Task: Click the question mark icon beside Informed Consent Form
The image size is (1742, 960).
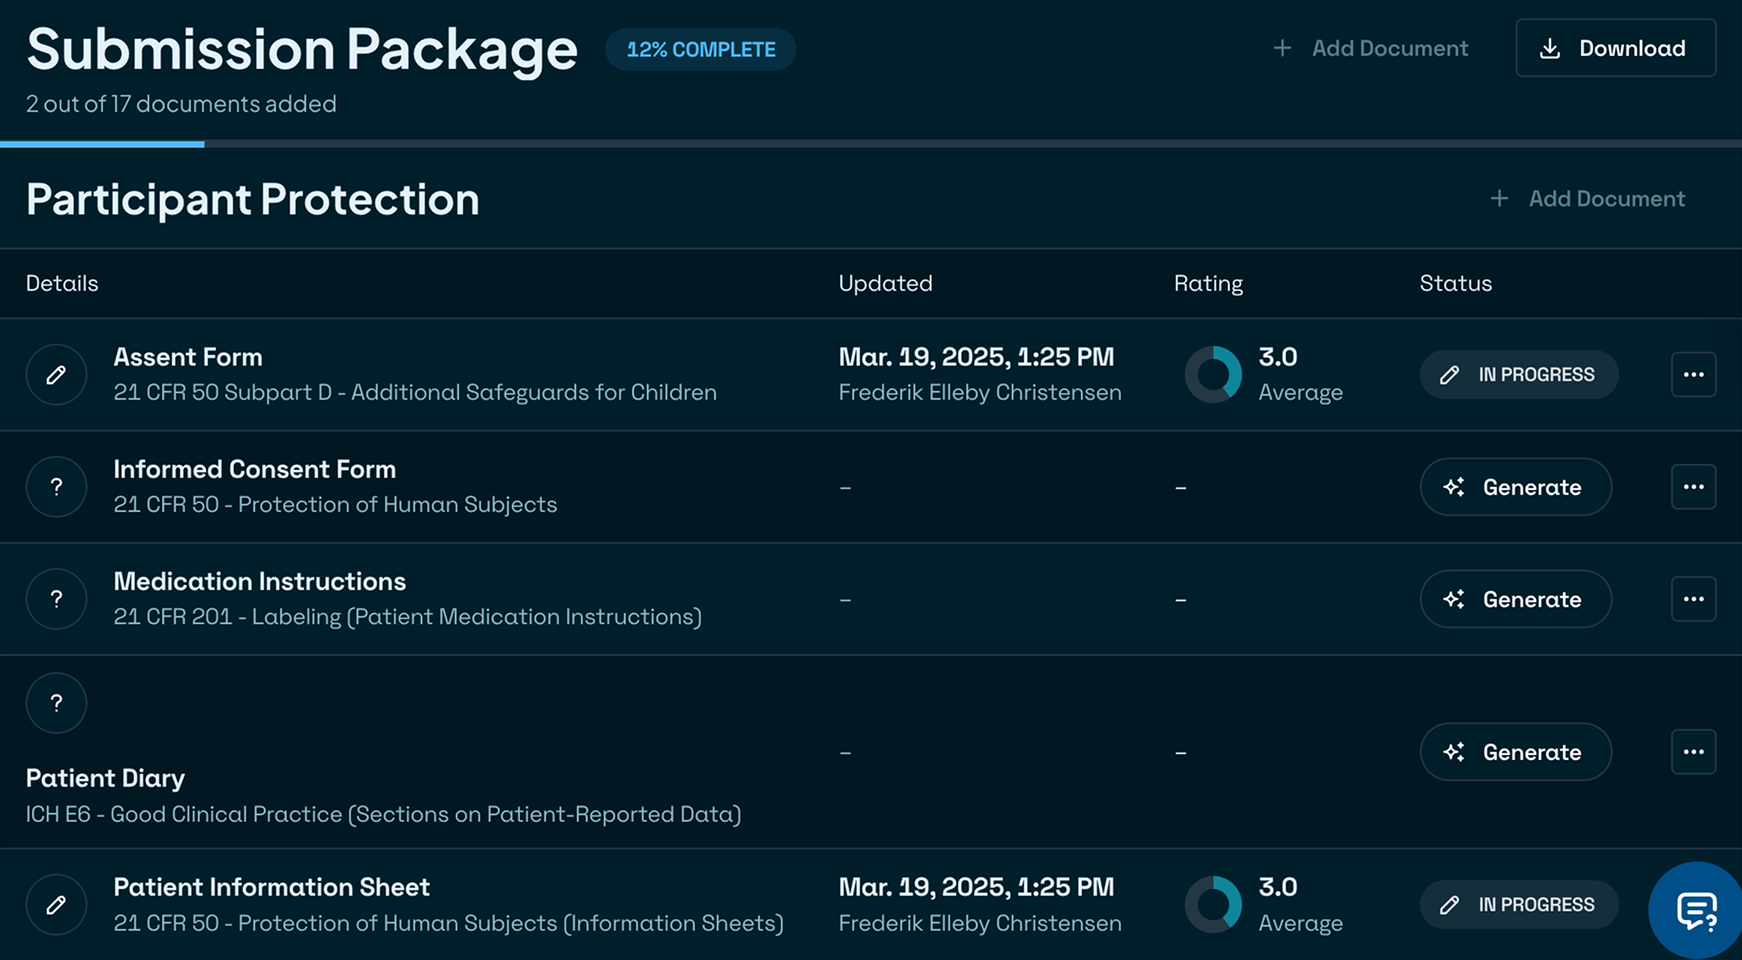Action: point(56,487)
